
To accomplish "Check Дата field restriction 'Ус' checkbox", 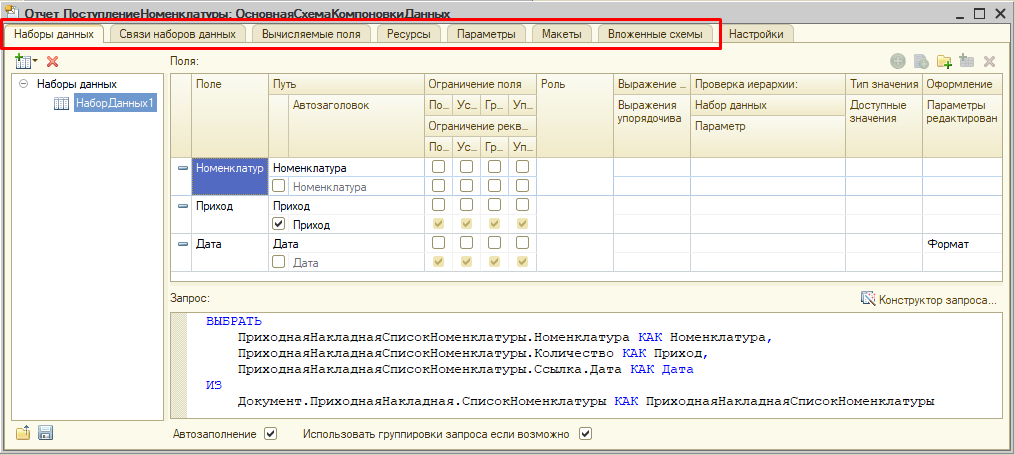I will click(x=466, y=243).
